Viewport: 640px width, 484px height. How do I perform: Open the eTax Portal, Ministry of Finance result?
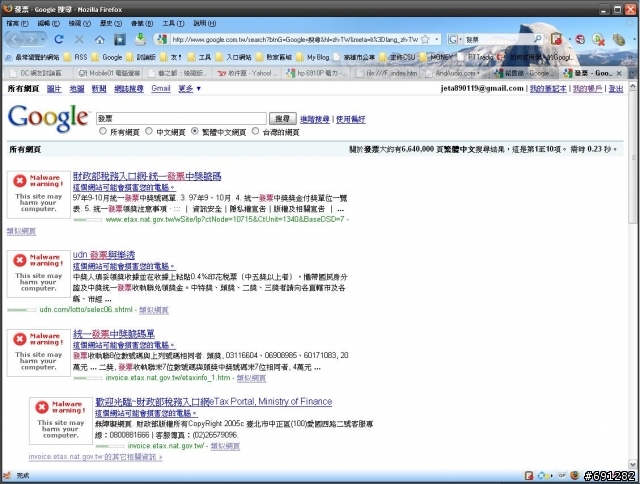[x=213, y=402]
